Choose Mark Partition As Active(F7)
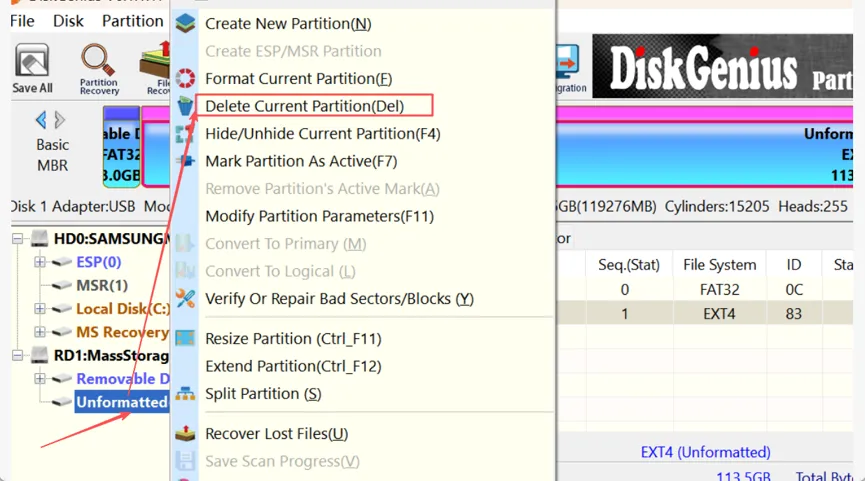The height and width of the screenshot is (481, 865). coord(301,161)
